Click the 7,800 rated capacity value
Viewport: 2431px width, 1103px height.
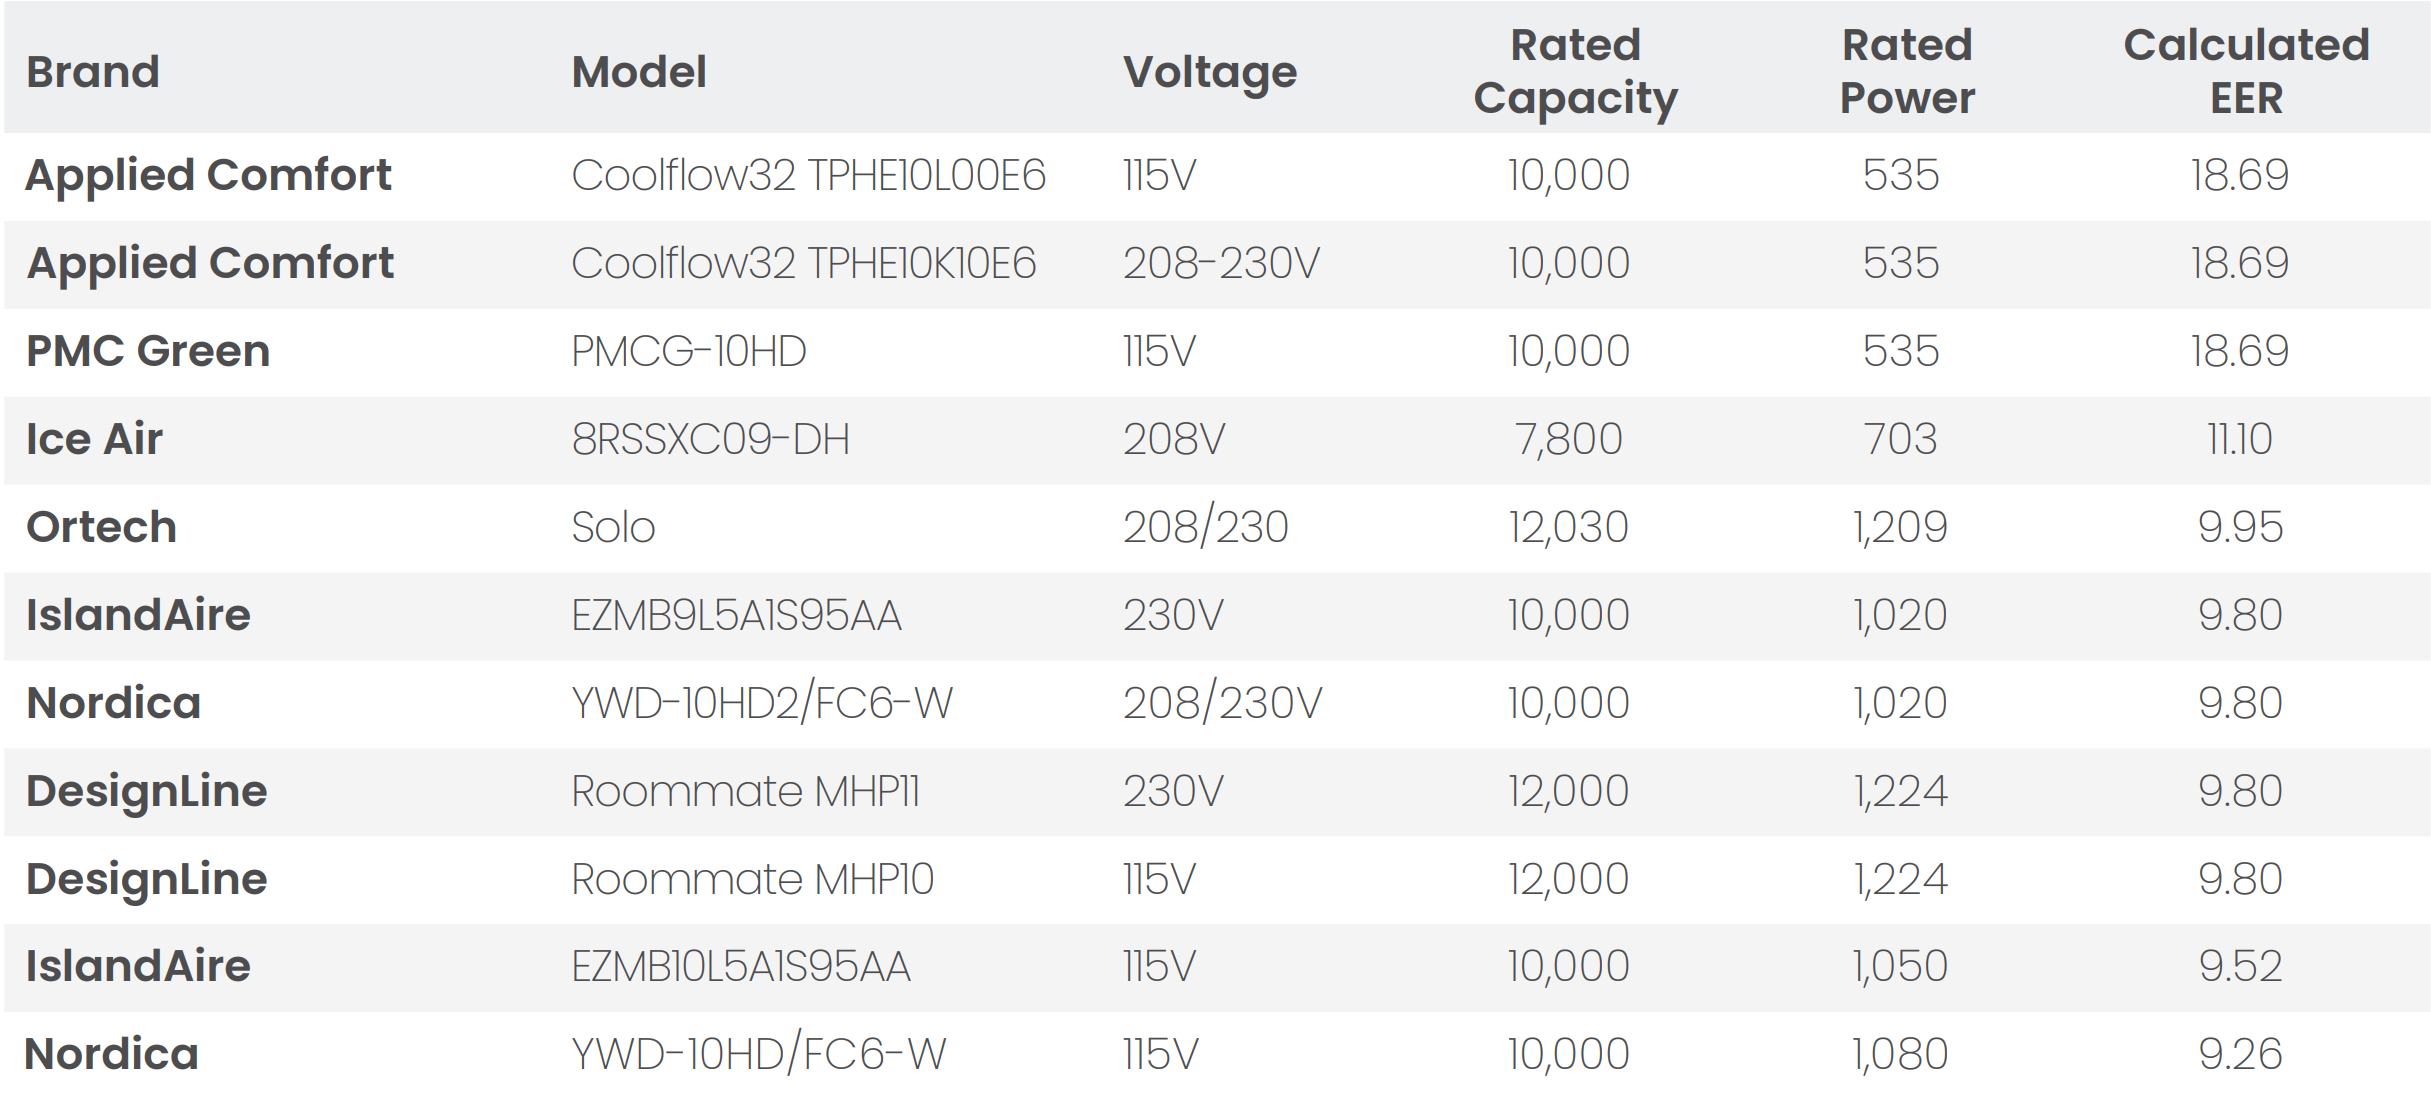[x=1568, y=440]
